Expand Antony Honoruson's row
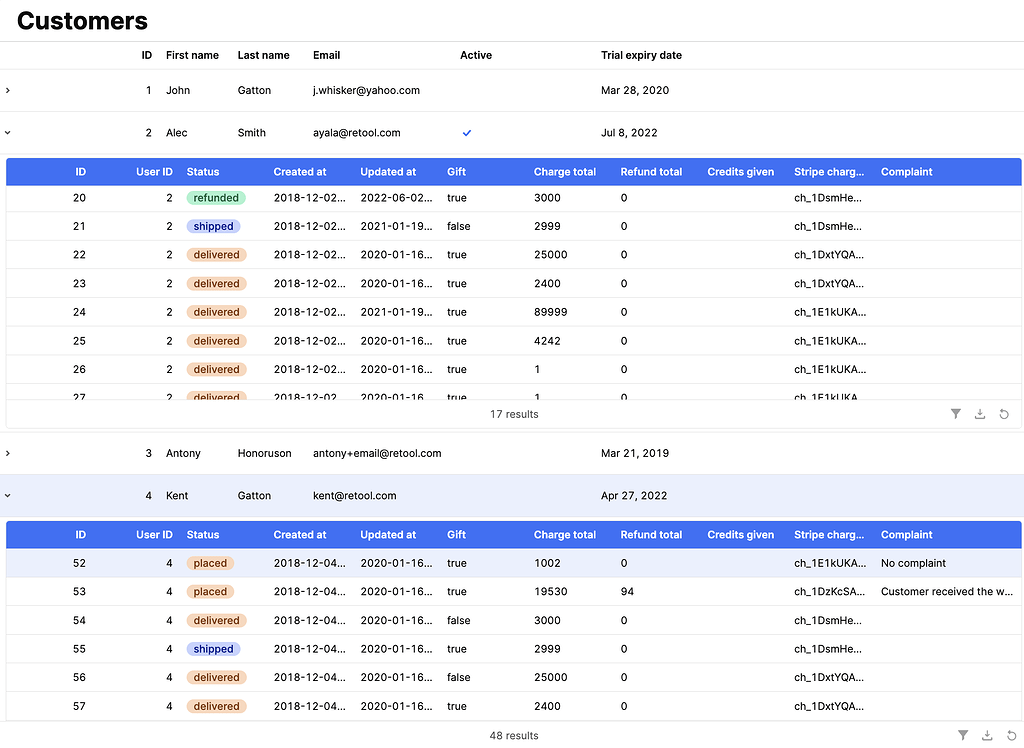Viewport: 1024px width, 748px height. pyautogui.click(x=7, y=453)
